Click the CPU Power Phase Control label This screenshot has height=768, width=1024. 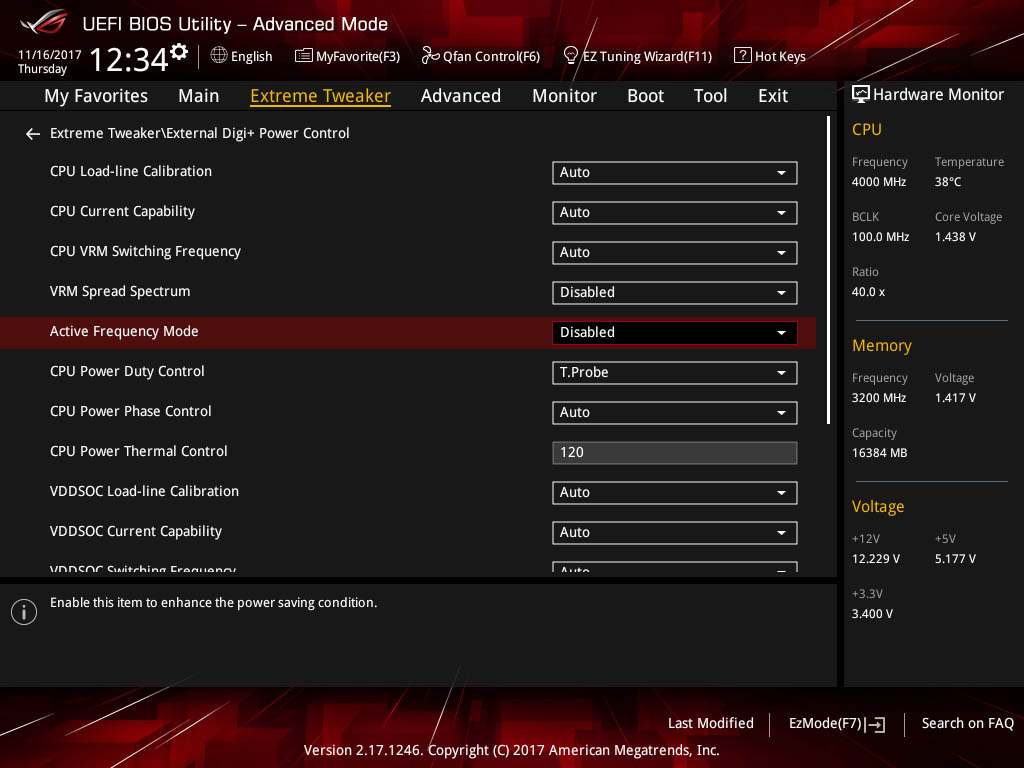(131, 411)
